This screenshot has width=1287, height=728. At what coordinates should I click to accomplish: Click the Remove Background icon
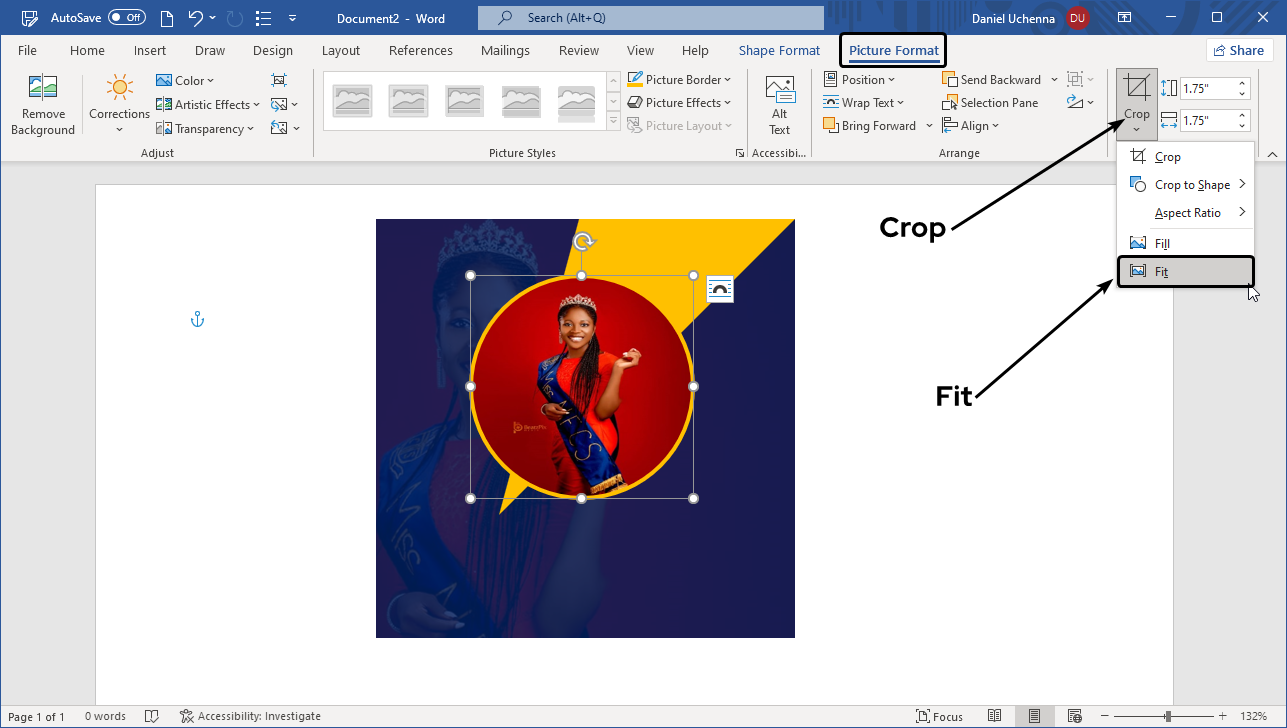[x=43, y=90]
